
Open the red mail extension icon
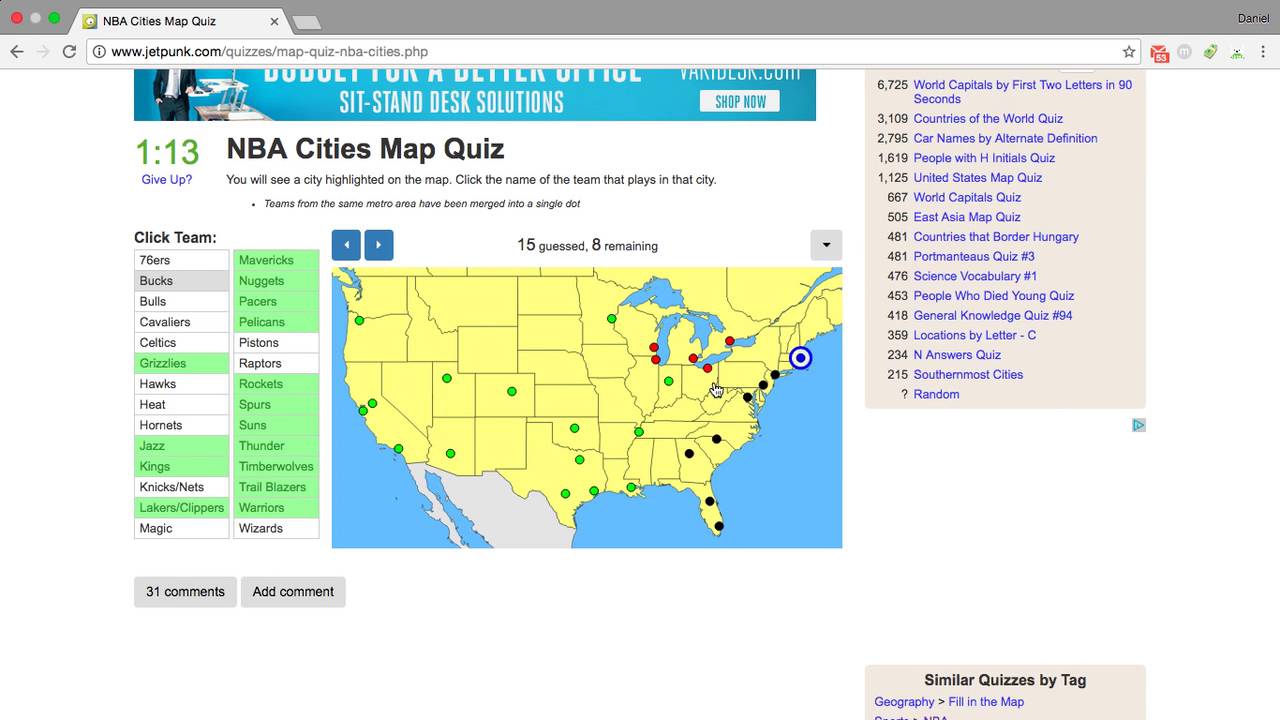pos(1160,52)
